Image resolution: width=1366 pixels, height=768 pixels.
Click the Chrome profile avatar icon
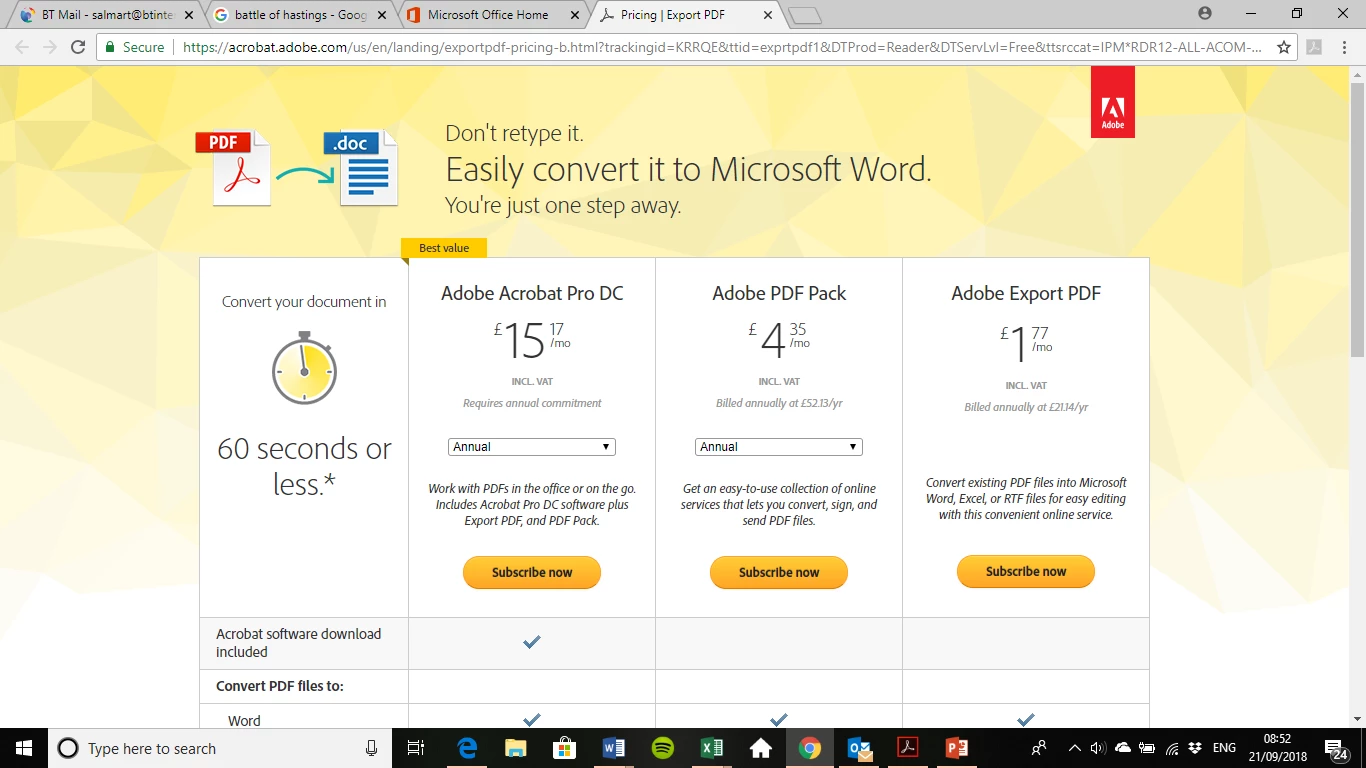click(x=1205, y=13)
